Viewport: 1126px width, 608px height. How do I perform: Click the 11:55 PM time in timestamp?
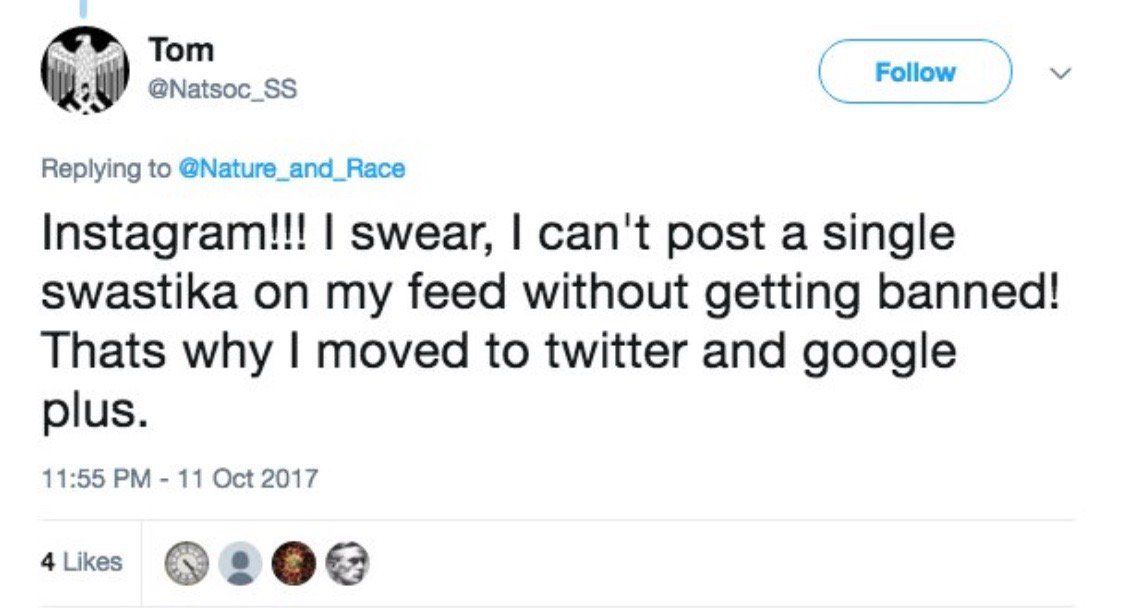(87, 478)
